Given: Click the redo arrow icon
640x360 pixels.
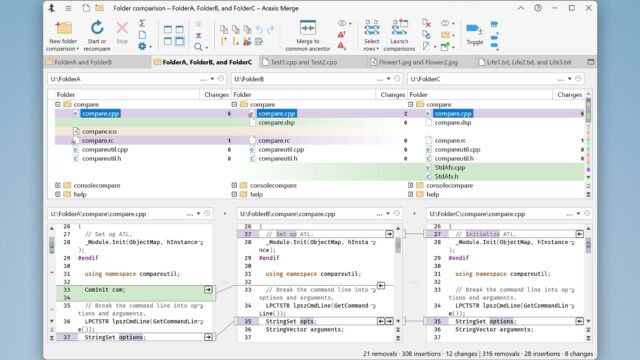Looking at the screenshot, I should point(270,29).
